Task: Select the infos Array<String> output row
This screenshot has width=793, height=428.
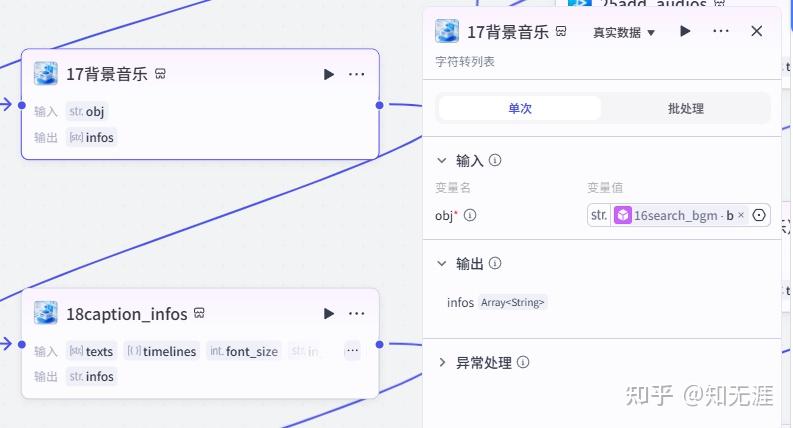Action: 497,303
